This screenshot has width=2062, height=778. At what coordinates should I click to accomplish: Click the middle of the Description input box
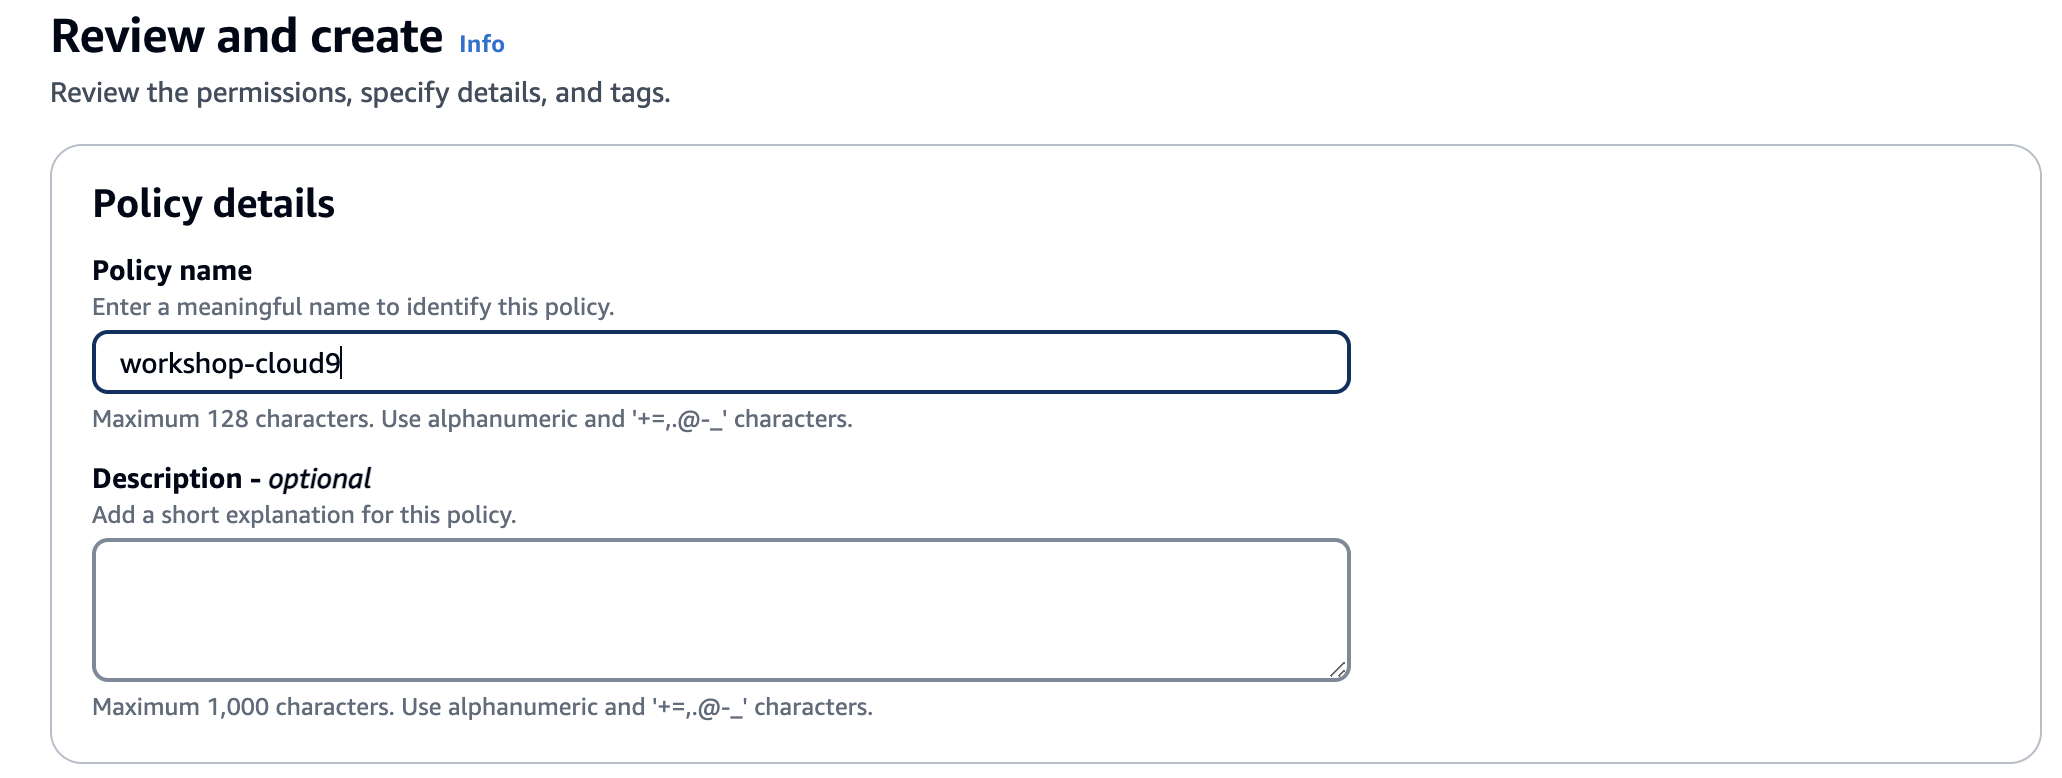722,607
